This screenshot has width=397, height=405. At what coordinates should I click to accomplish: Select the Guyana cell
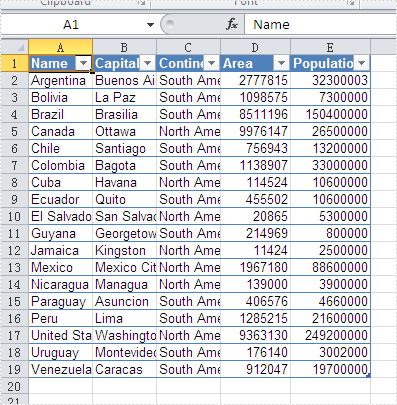60,233
